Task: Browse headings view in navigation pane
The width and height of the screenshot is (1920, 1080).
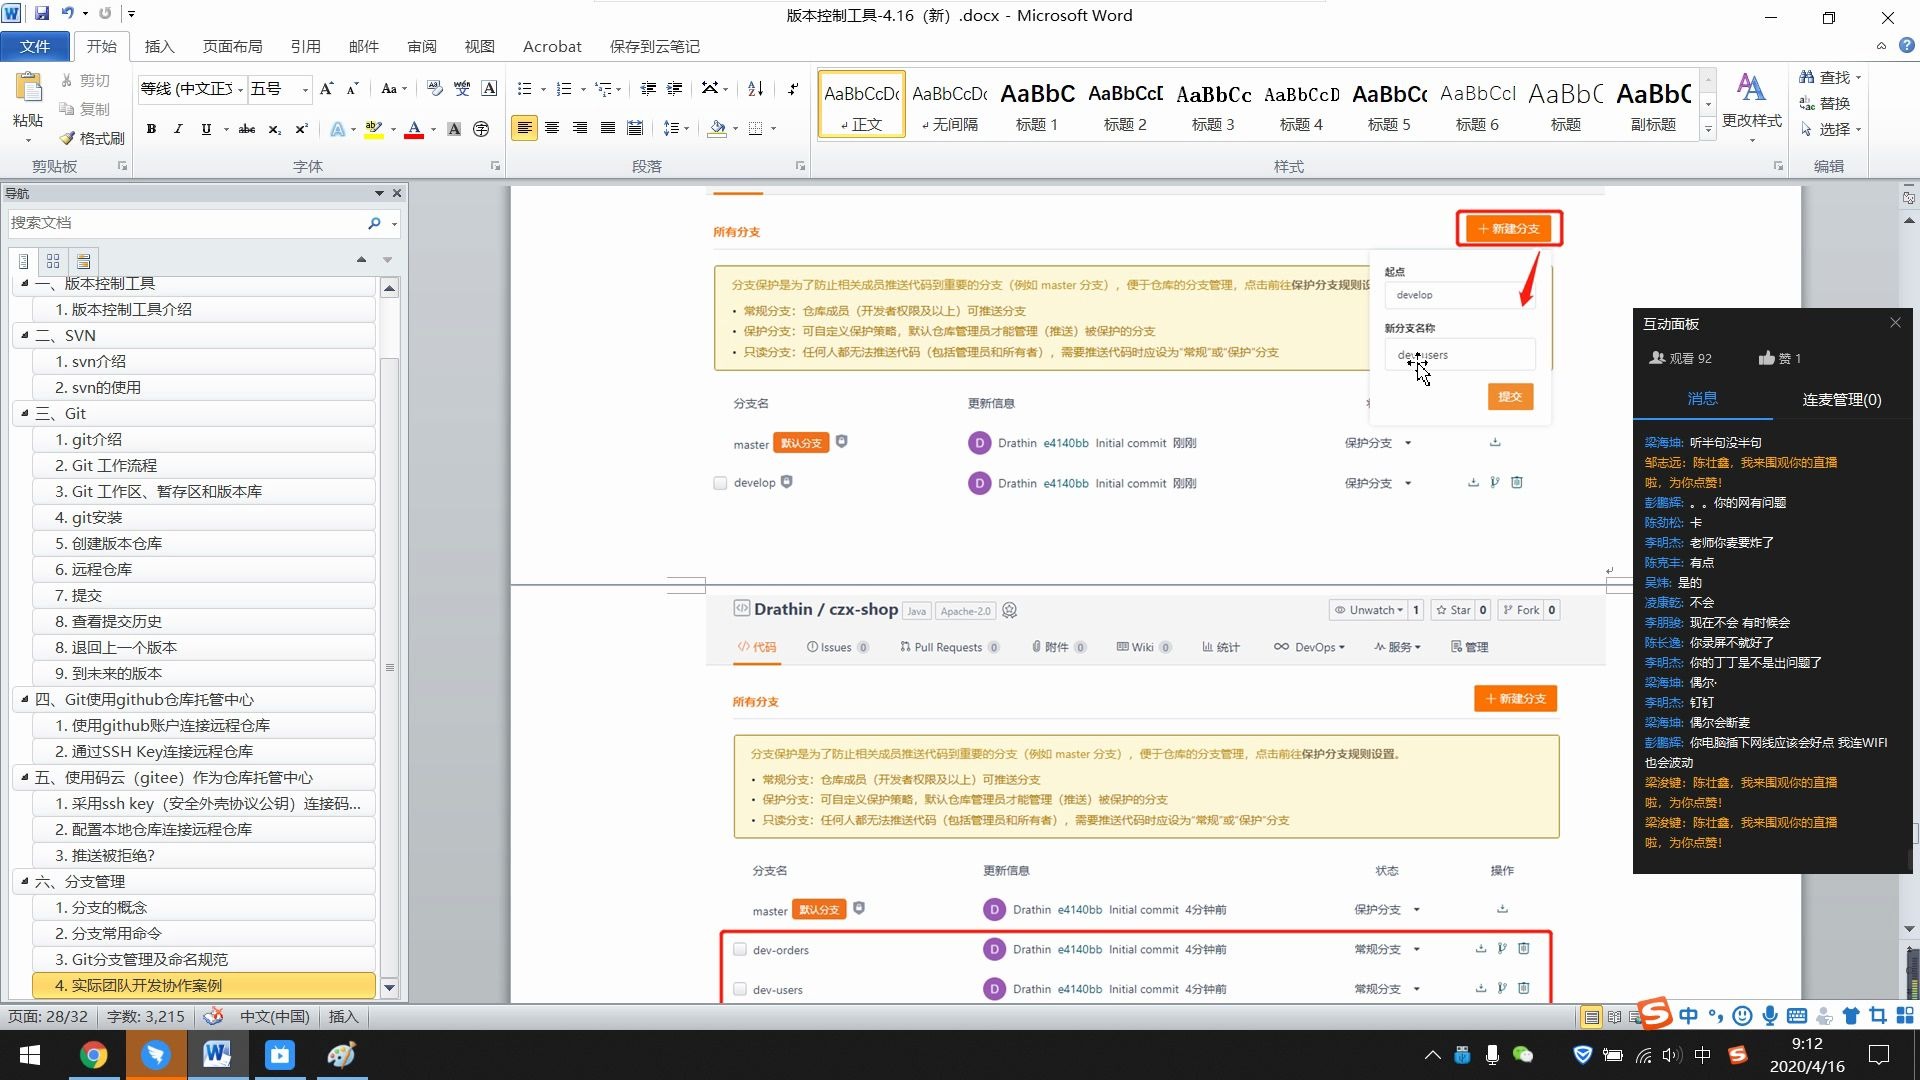Action: point(23,261)
